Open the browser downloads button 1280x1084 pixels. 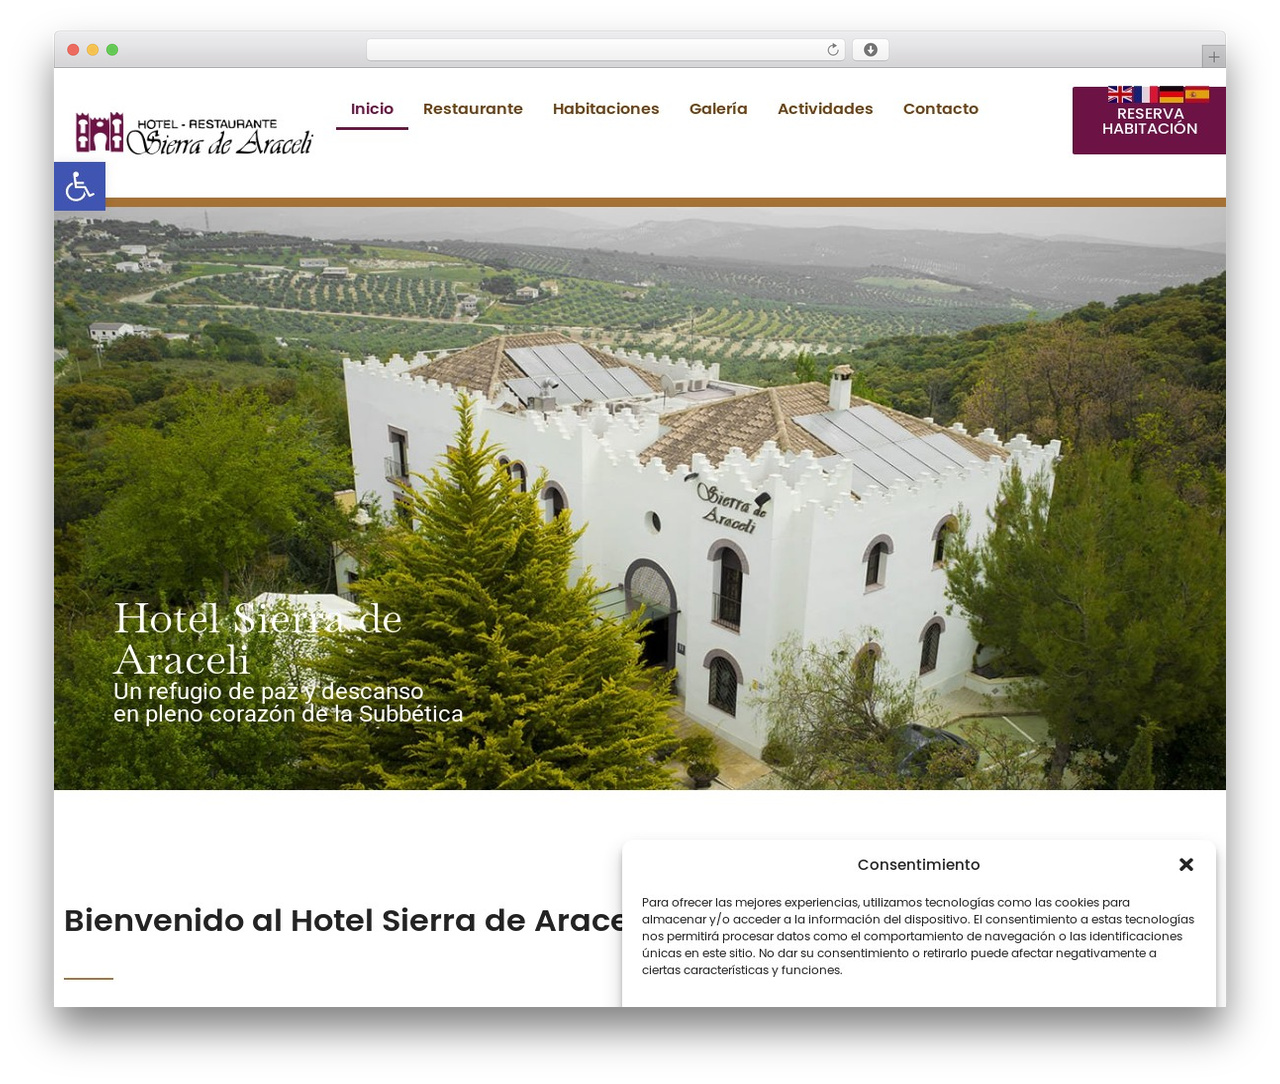[870, 50]
